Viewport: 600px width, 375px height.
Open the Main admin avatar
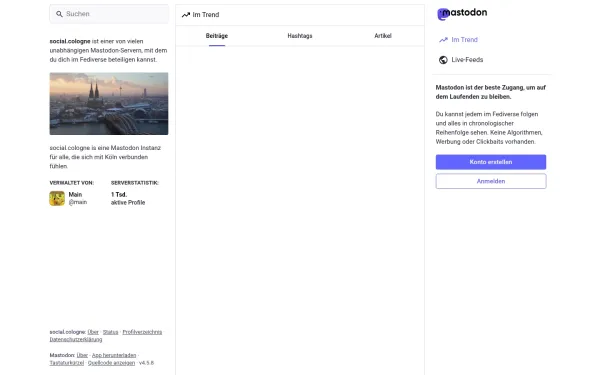coord(57,199)
